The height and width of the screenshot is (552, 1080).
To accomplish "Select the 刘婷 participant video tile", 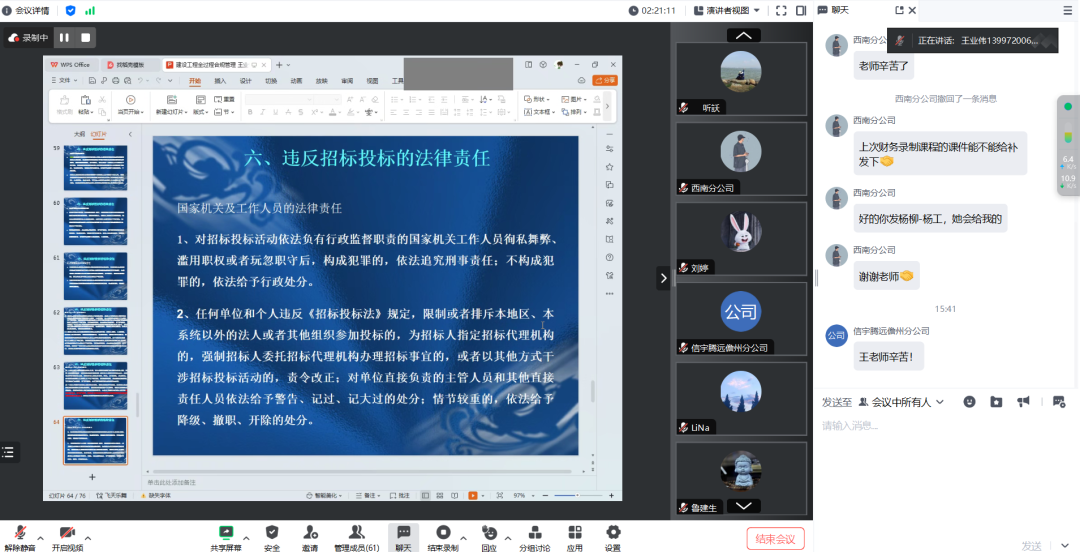I will (x=741, y=238).
